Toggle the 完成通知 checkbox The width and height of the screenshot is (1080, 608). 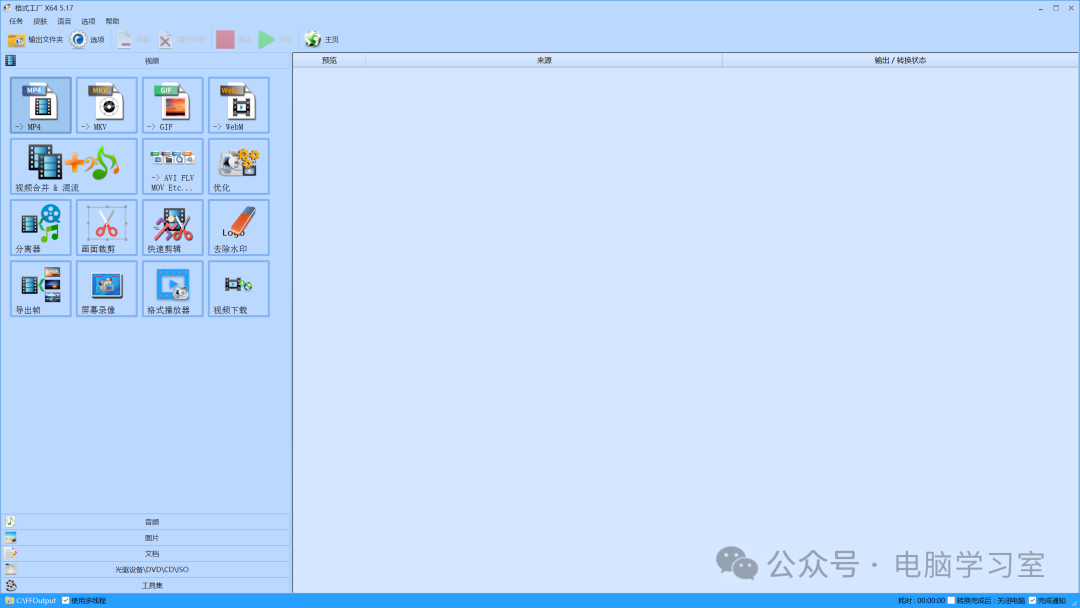1032,600
